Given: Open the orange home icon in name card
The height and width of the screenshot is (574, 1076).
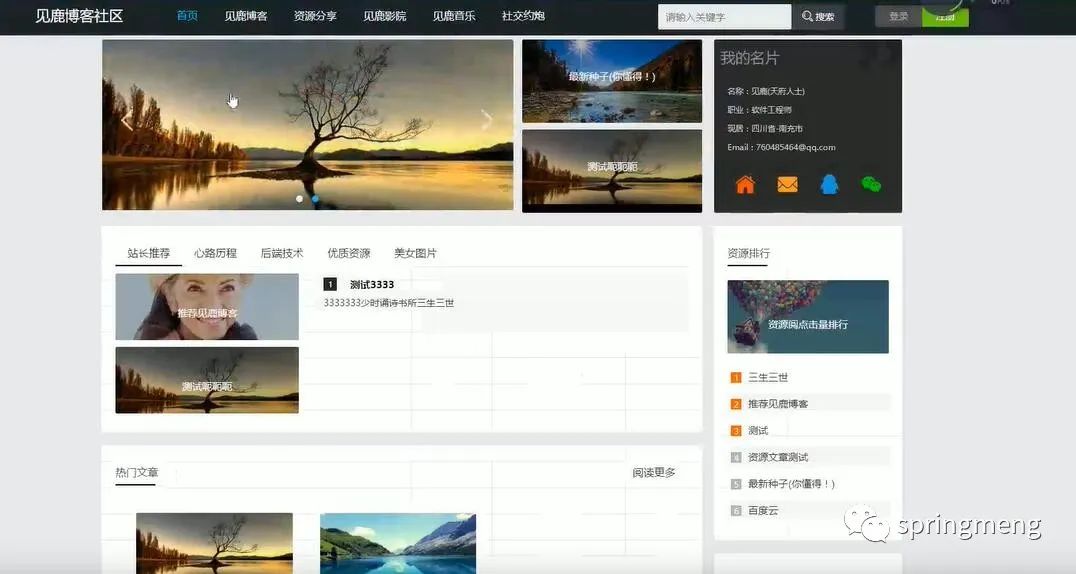Looking at the screenshot, I should pyautogui.click(x=745, y=185).
